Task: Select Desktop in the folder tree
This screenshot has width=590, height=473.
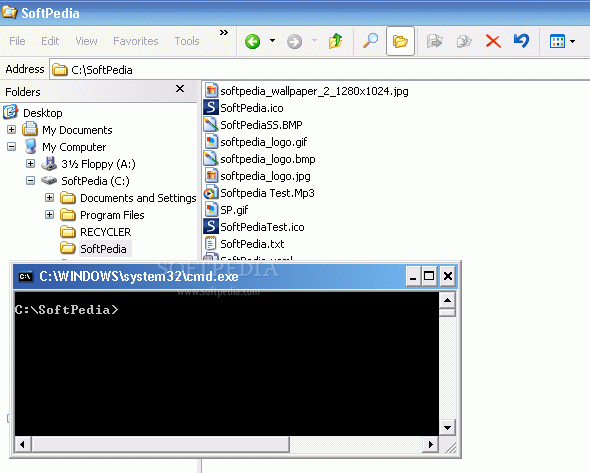Action: point(43,113)
